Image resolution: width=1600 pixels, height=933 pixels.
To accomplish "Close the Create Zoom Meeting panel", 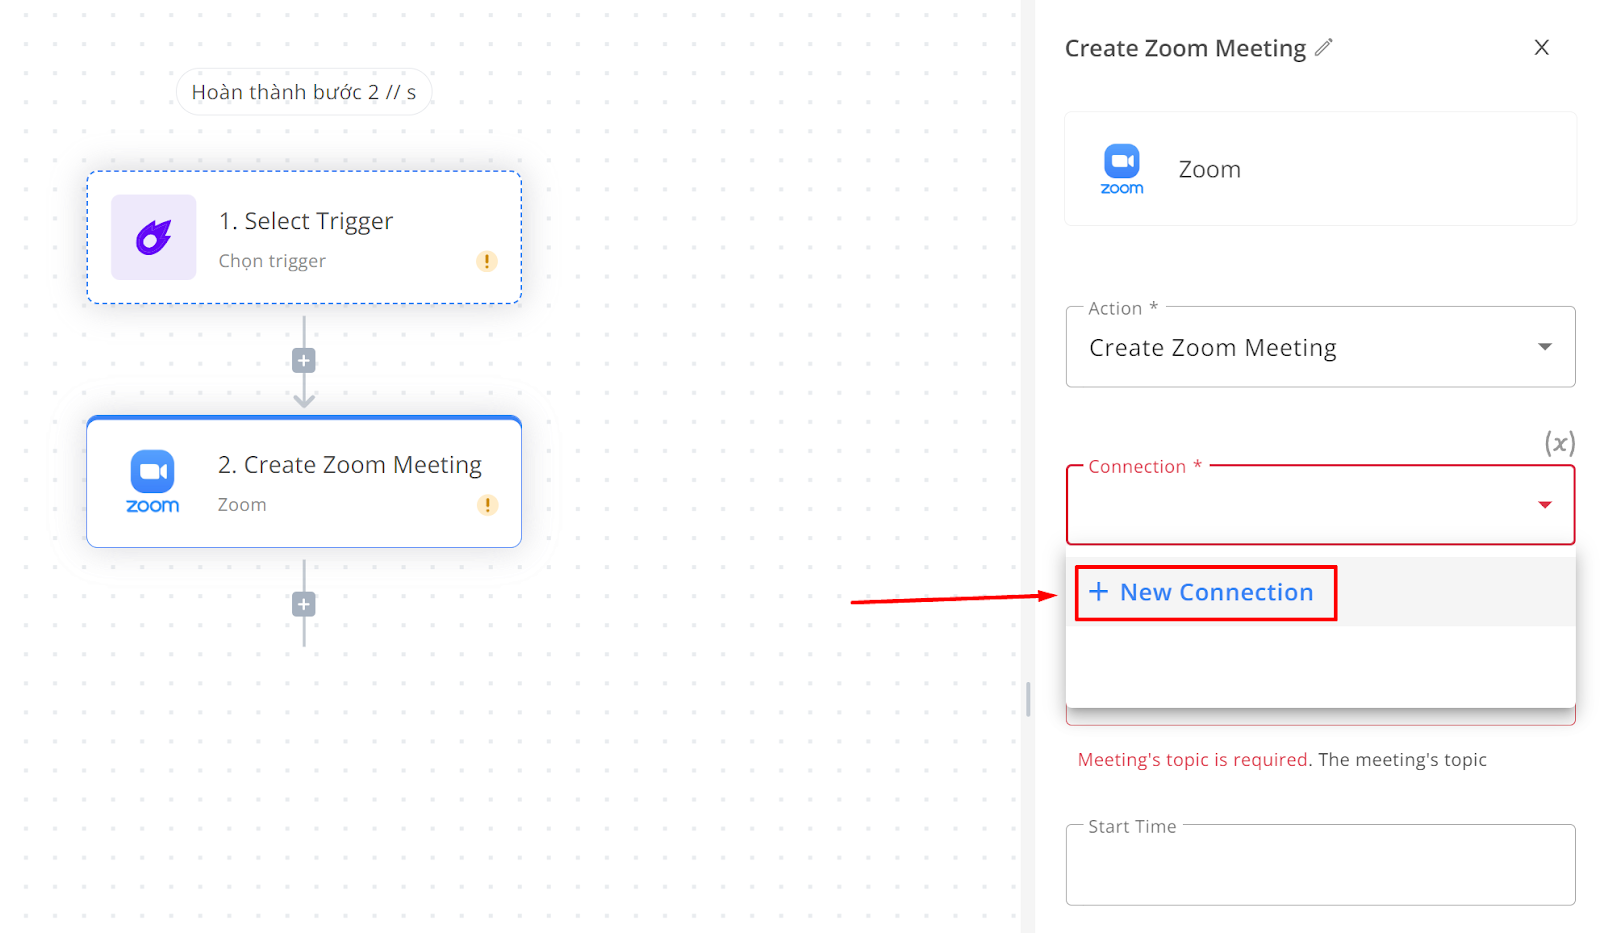I will click(1541, 47).
